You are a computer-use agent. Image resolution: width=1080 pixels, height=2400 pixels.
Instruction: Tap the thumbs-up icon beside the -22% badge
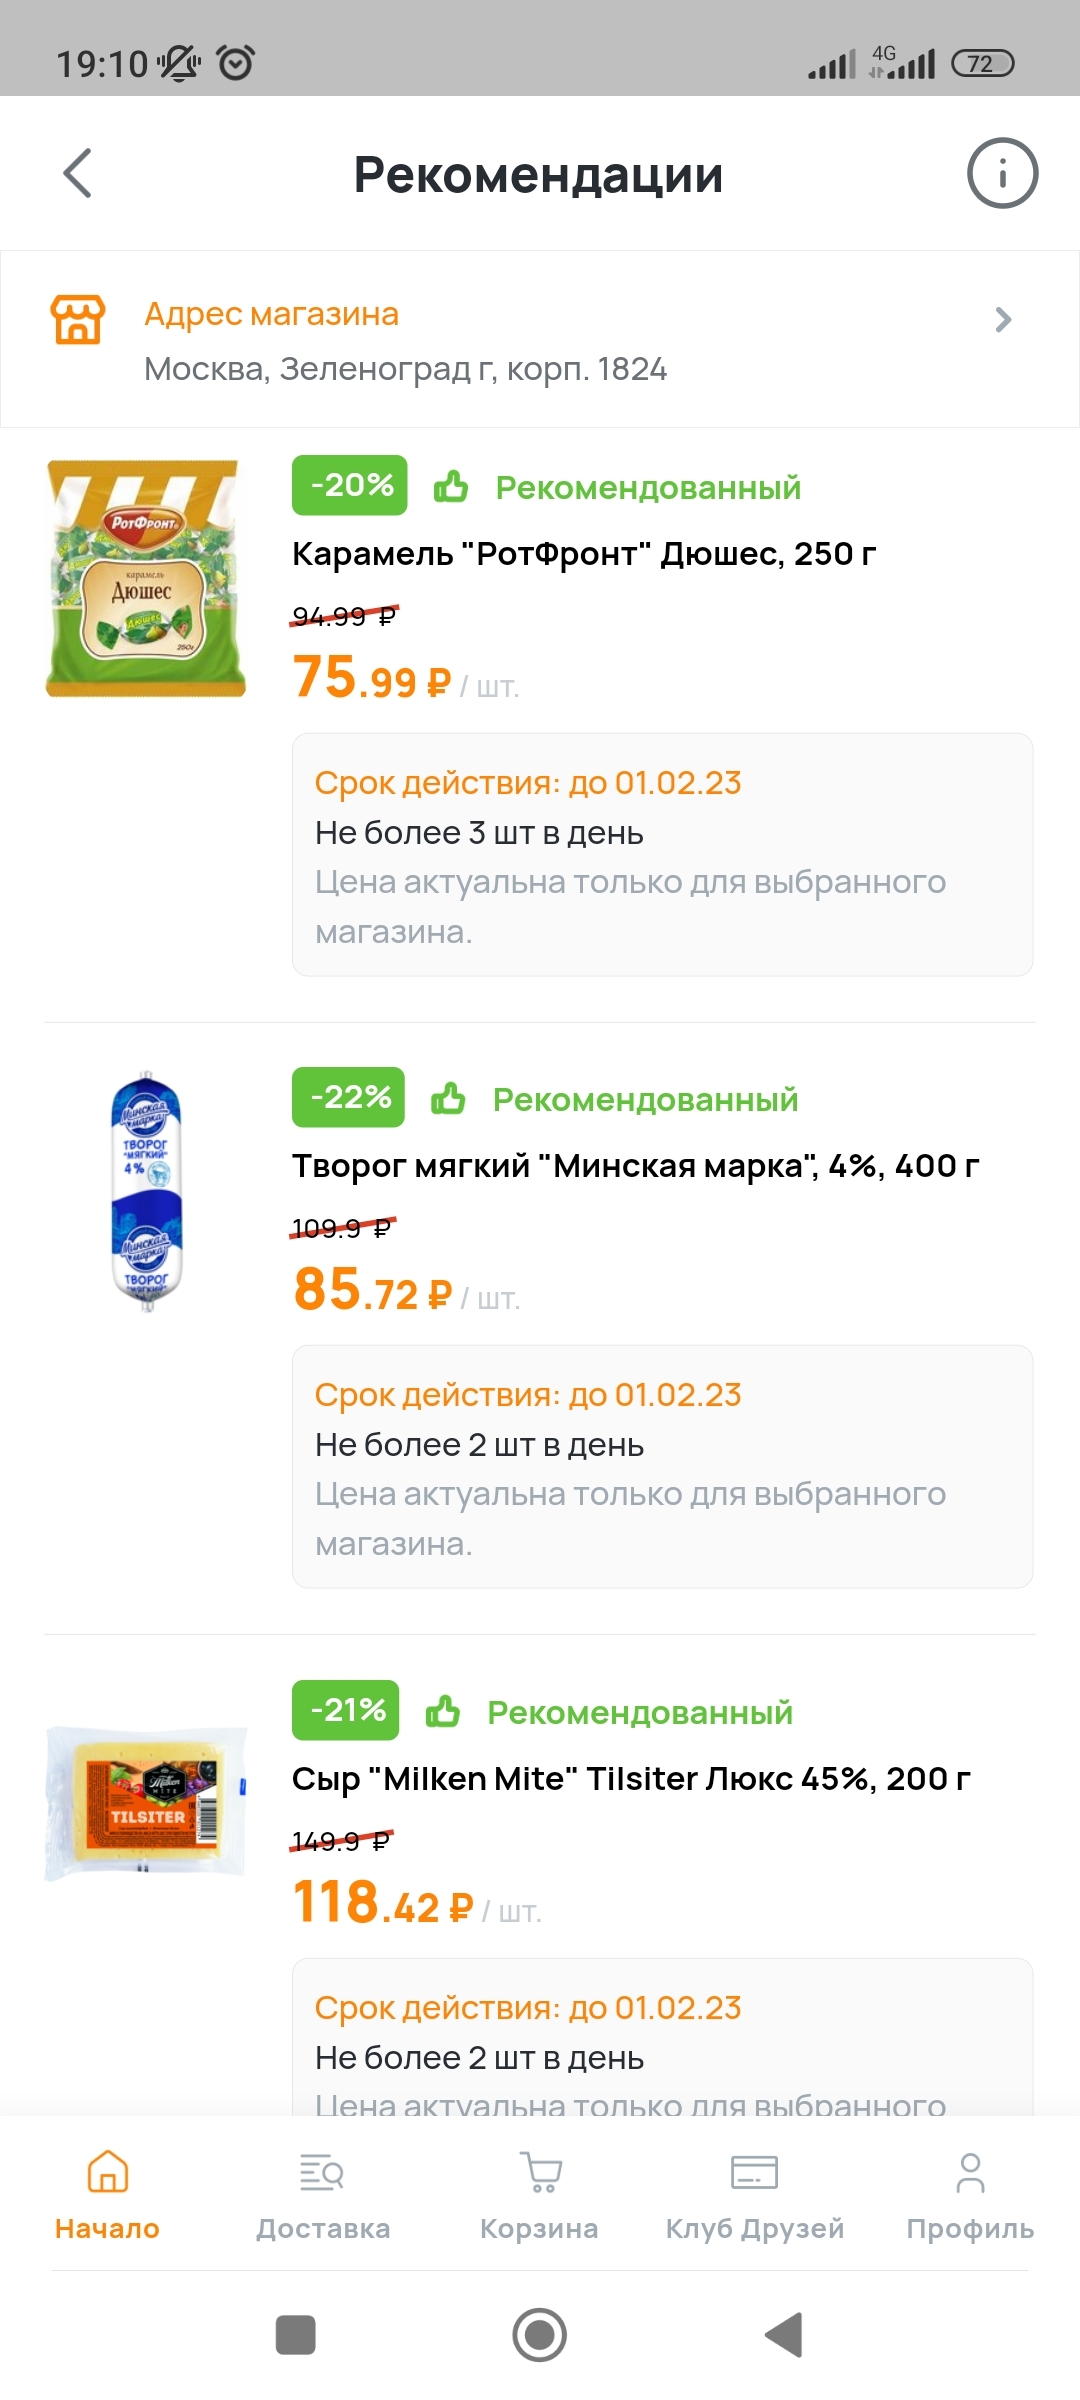pyautogui.click(x=449, y=1099)
